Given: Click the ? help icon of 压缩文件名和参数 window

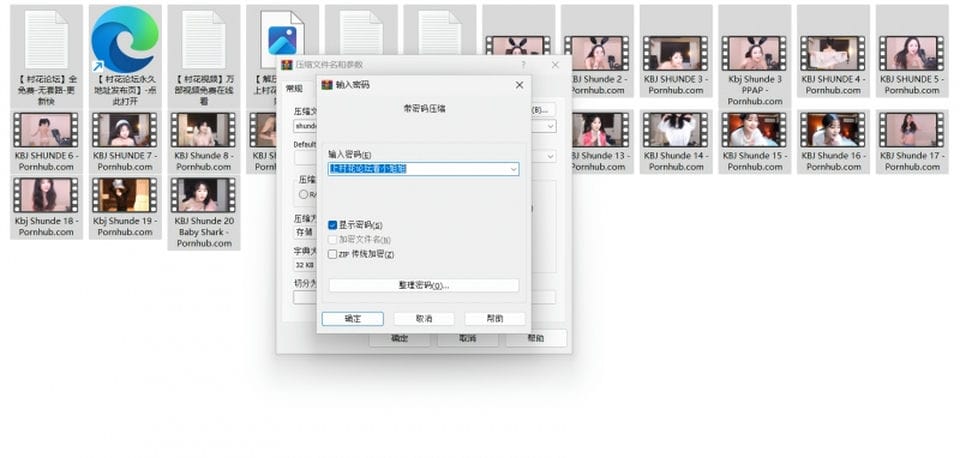Looking at the screenshot, I should tap(523, 65).
